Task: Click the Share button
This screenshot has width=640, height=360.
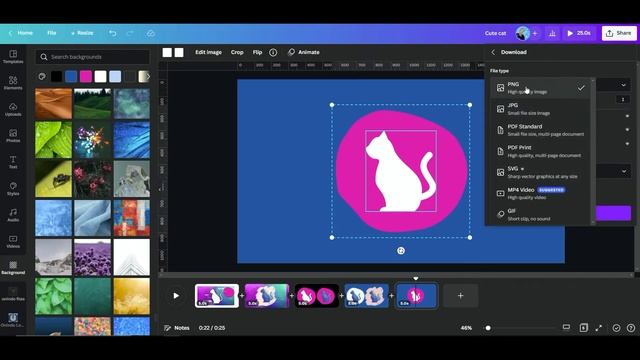Action: (x=619, y=33)
